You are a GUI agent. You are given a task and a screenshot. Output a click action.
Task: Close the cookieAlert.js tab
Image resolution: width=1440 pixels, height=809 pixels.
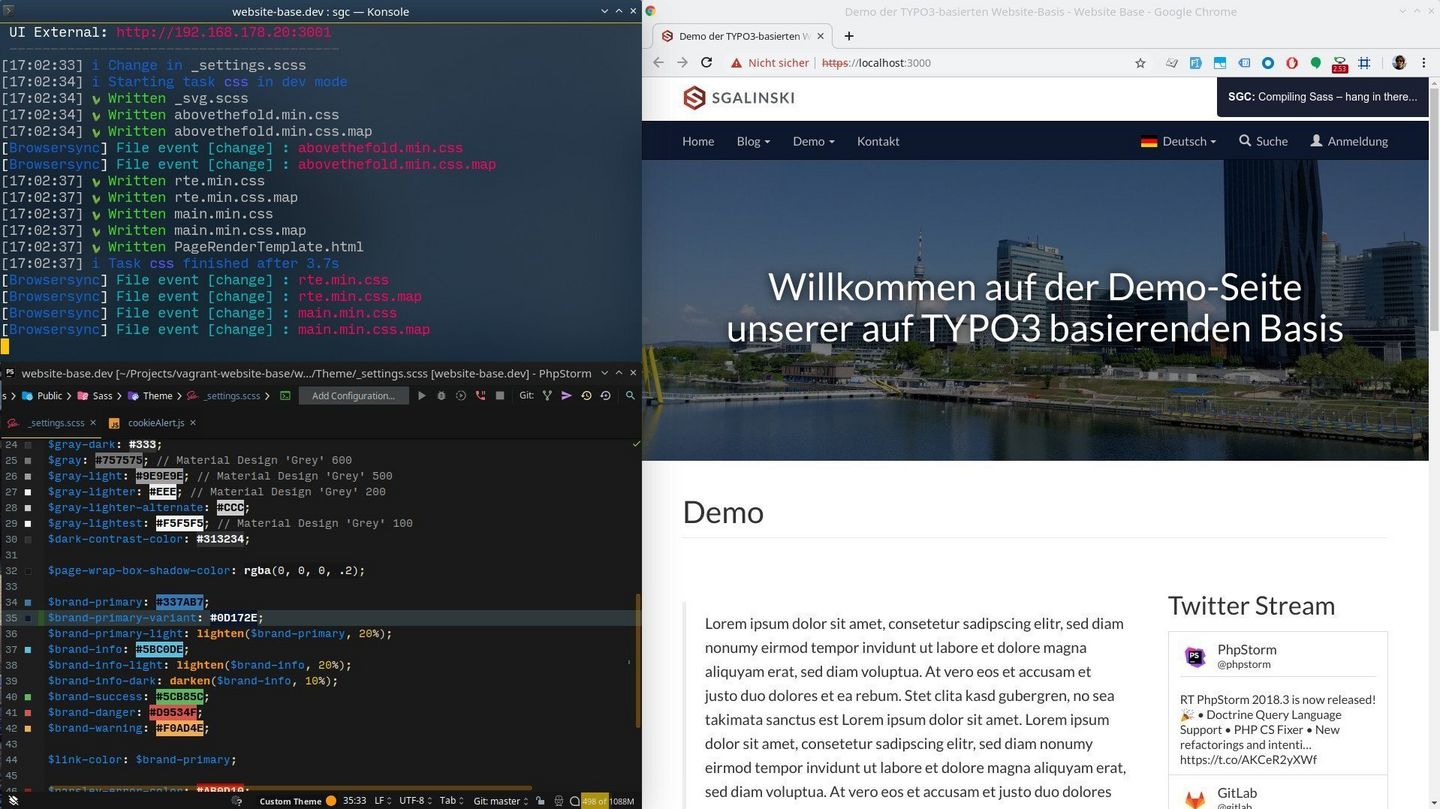[x=193, y=423]
